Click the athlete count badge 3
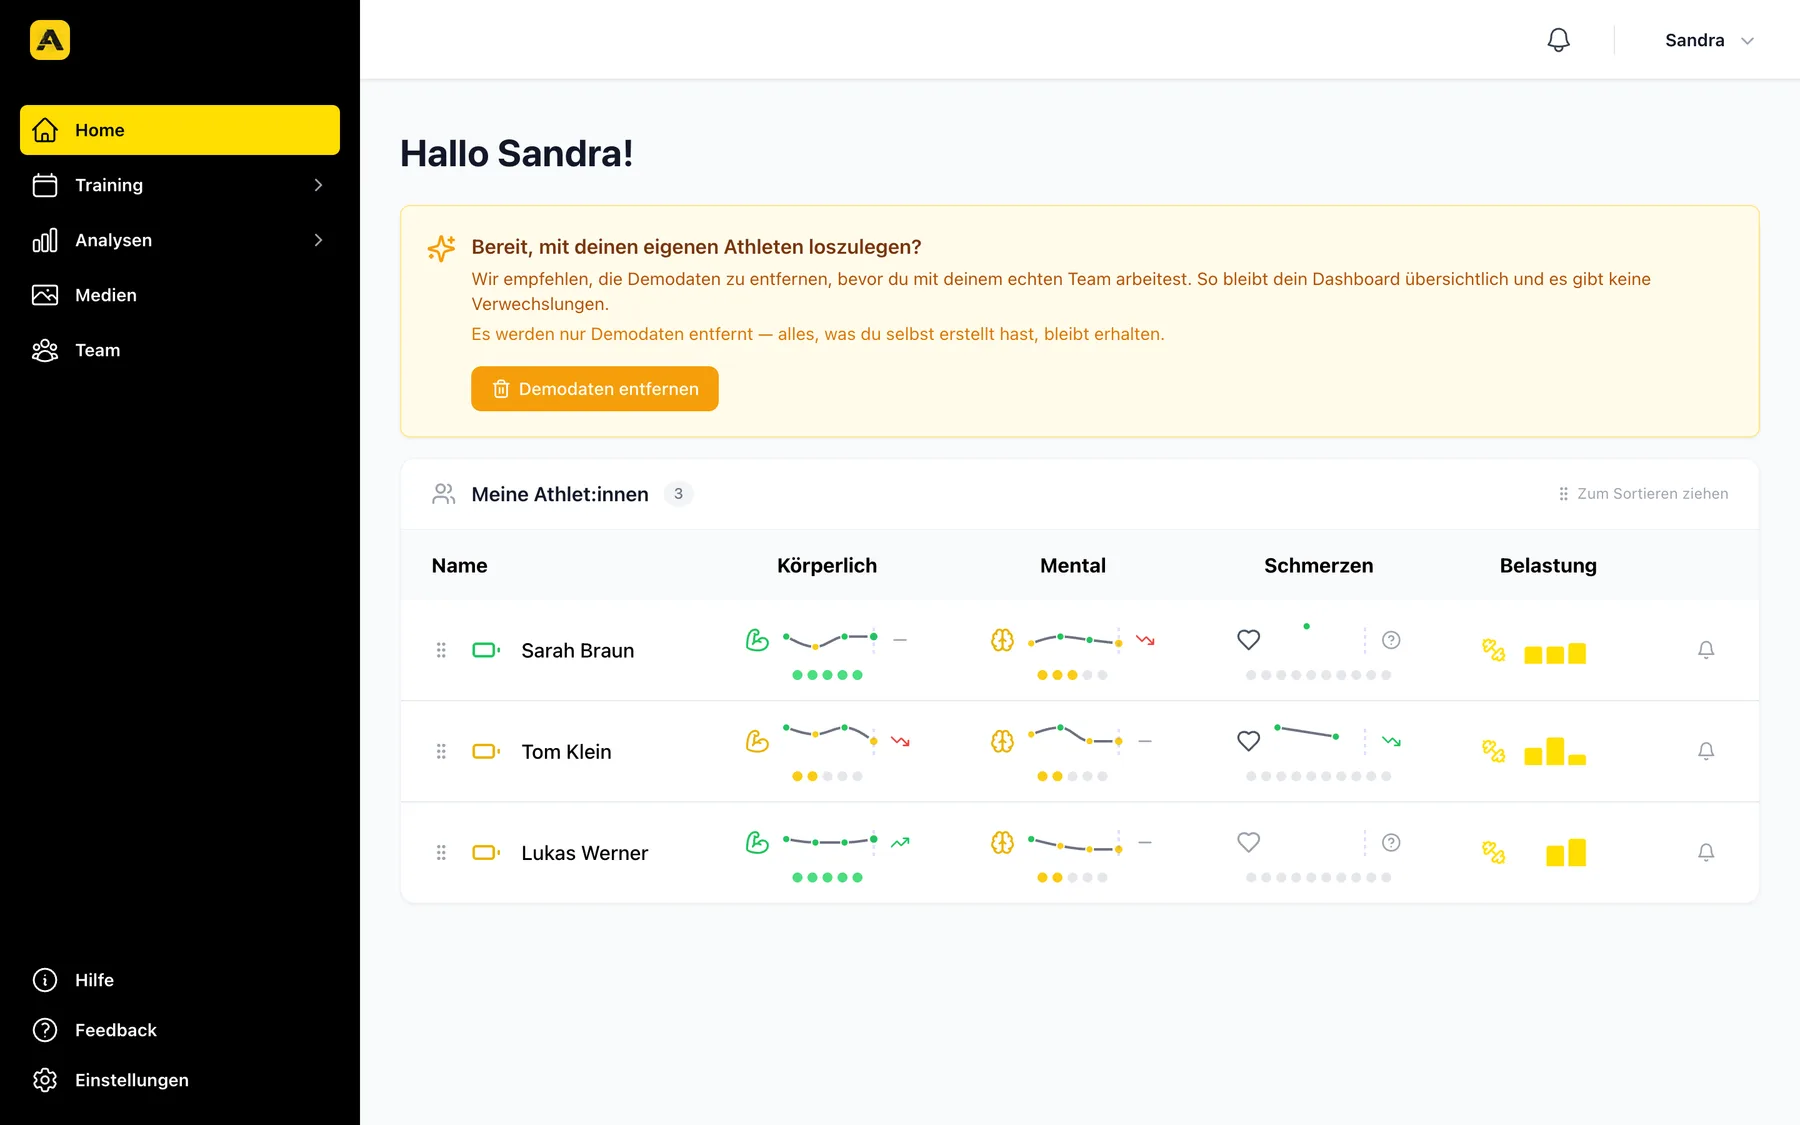 (x=678, y=494)
